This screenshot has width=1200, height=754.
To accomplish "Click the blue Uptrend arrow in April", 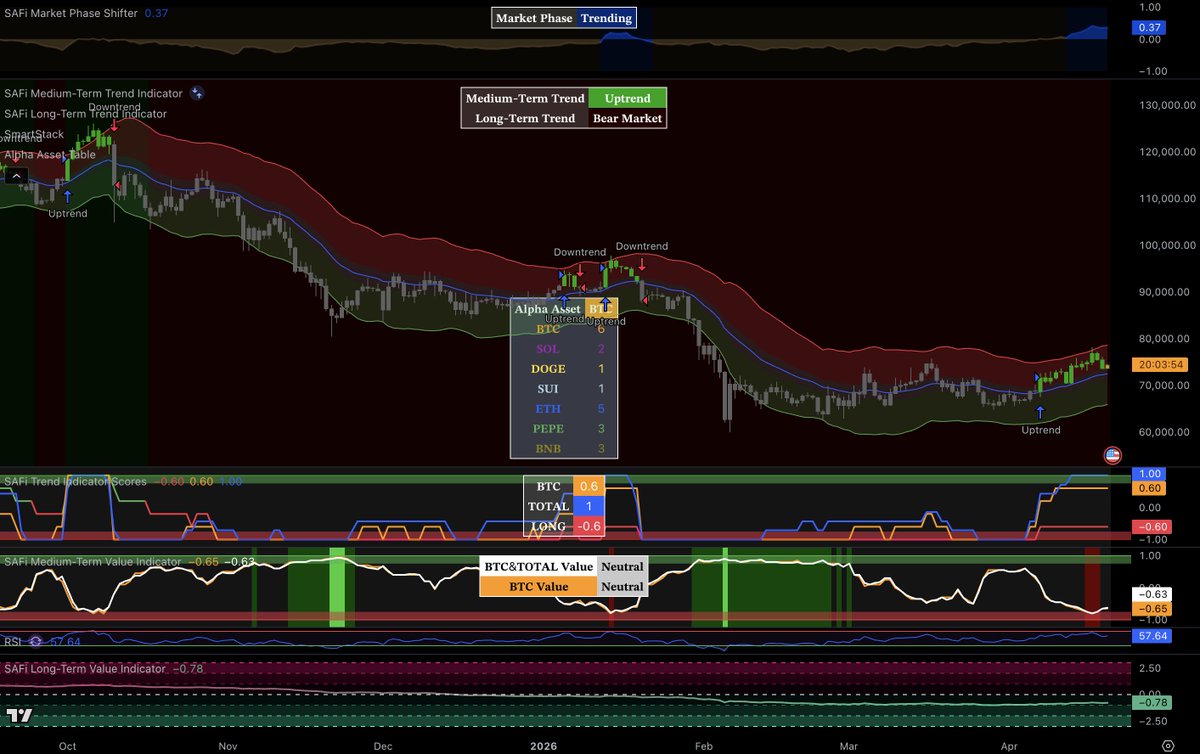I will 1040,413.
